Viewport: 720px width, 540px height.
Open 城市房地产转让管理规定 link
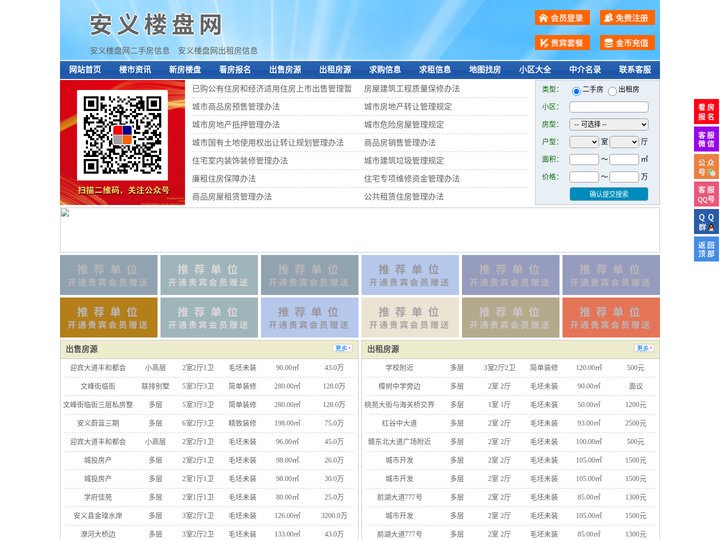pos(408,107)
